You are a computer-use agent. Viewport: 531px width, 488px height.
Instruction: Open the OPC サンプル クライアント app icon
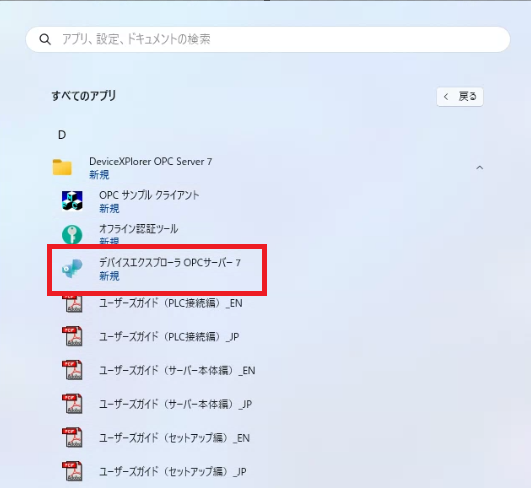[x=72, y=200]
